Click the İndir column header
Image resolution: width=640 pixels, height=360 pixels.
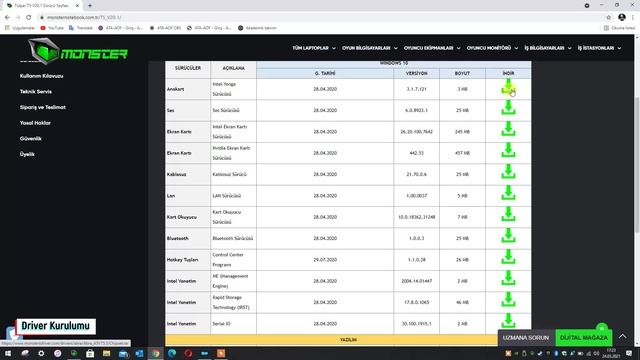pos(508,73)
